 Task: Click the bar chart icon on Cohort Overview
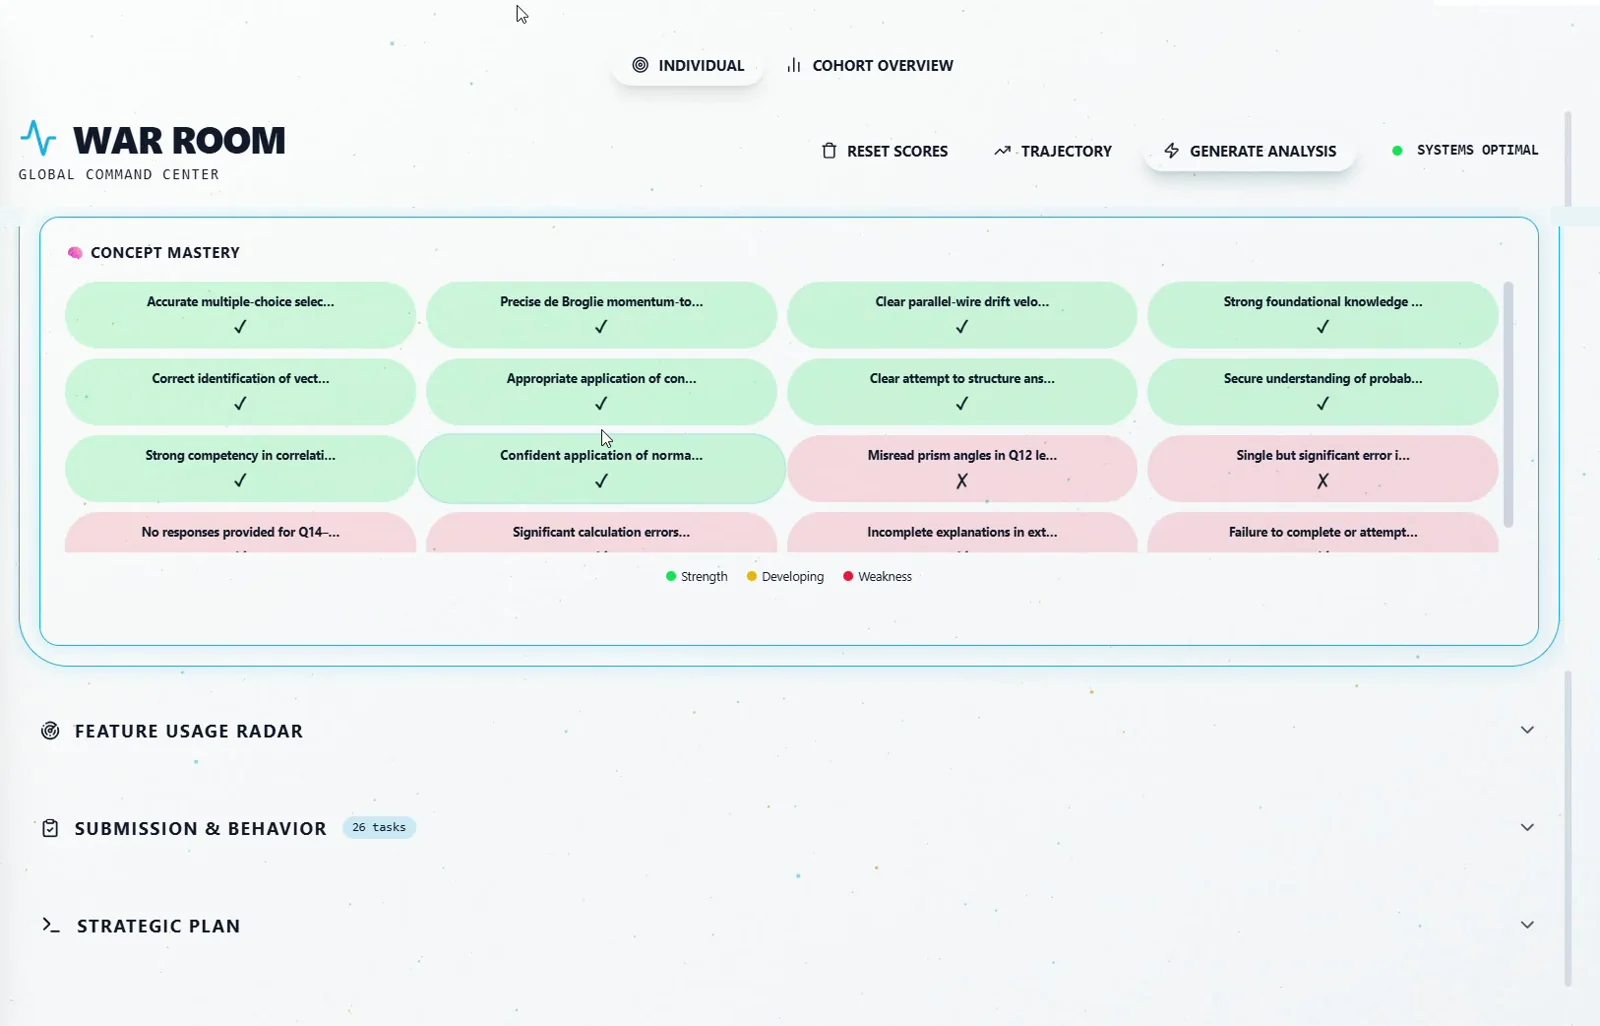pos(794,65)
